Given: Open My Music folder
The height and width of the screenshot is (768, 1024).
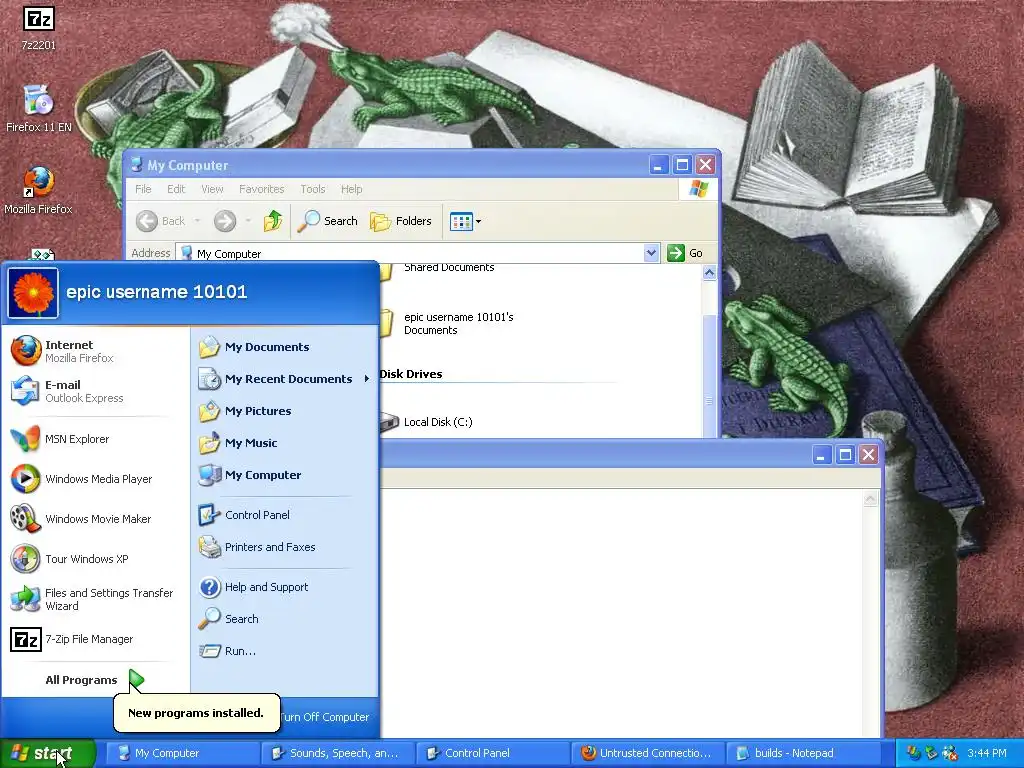Looking at the screenshot, I should coord(285,443).
